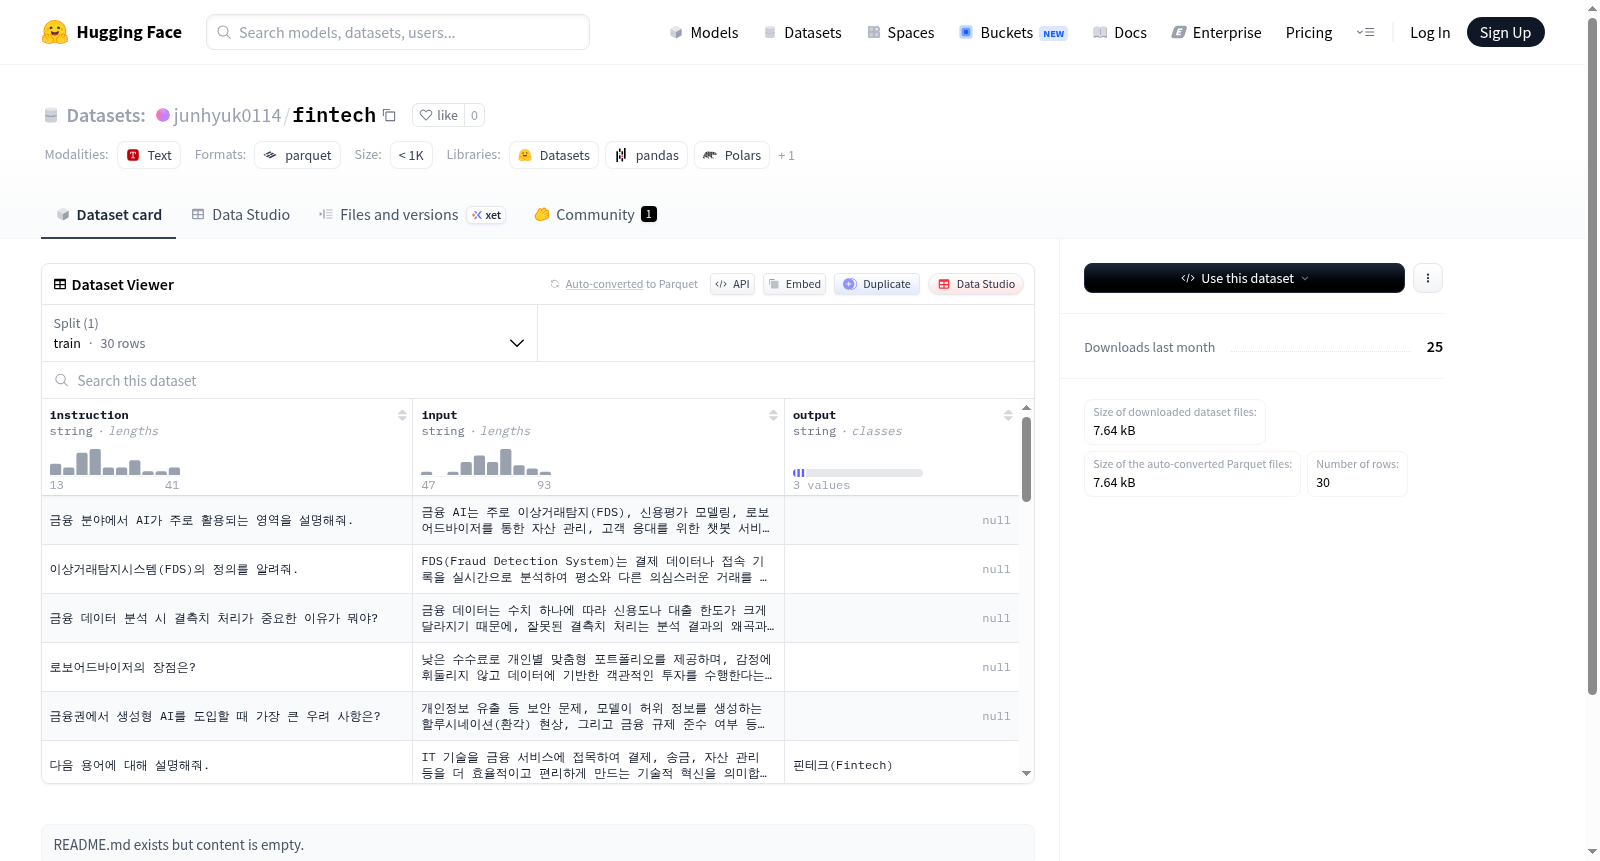The image size is (1600, 861).
Task: Open the Docs navigation item
Action: 1120,32
